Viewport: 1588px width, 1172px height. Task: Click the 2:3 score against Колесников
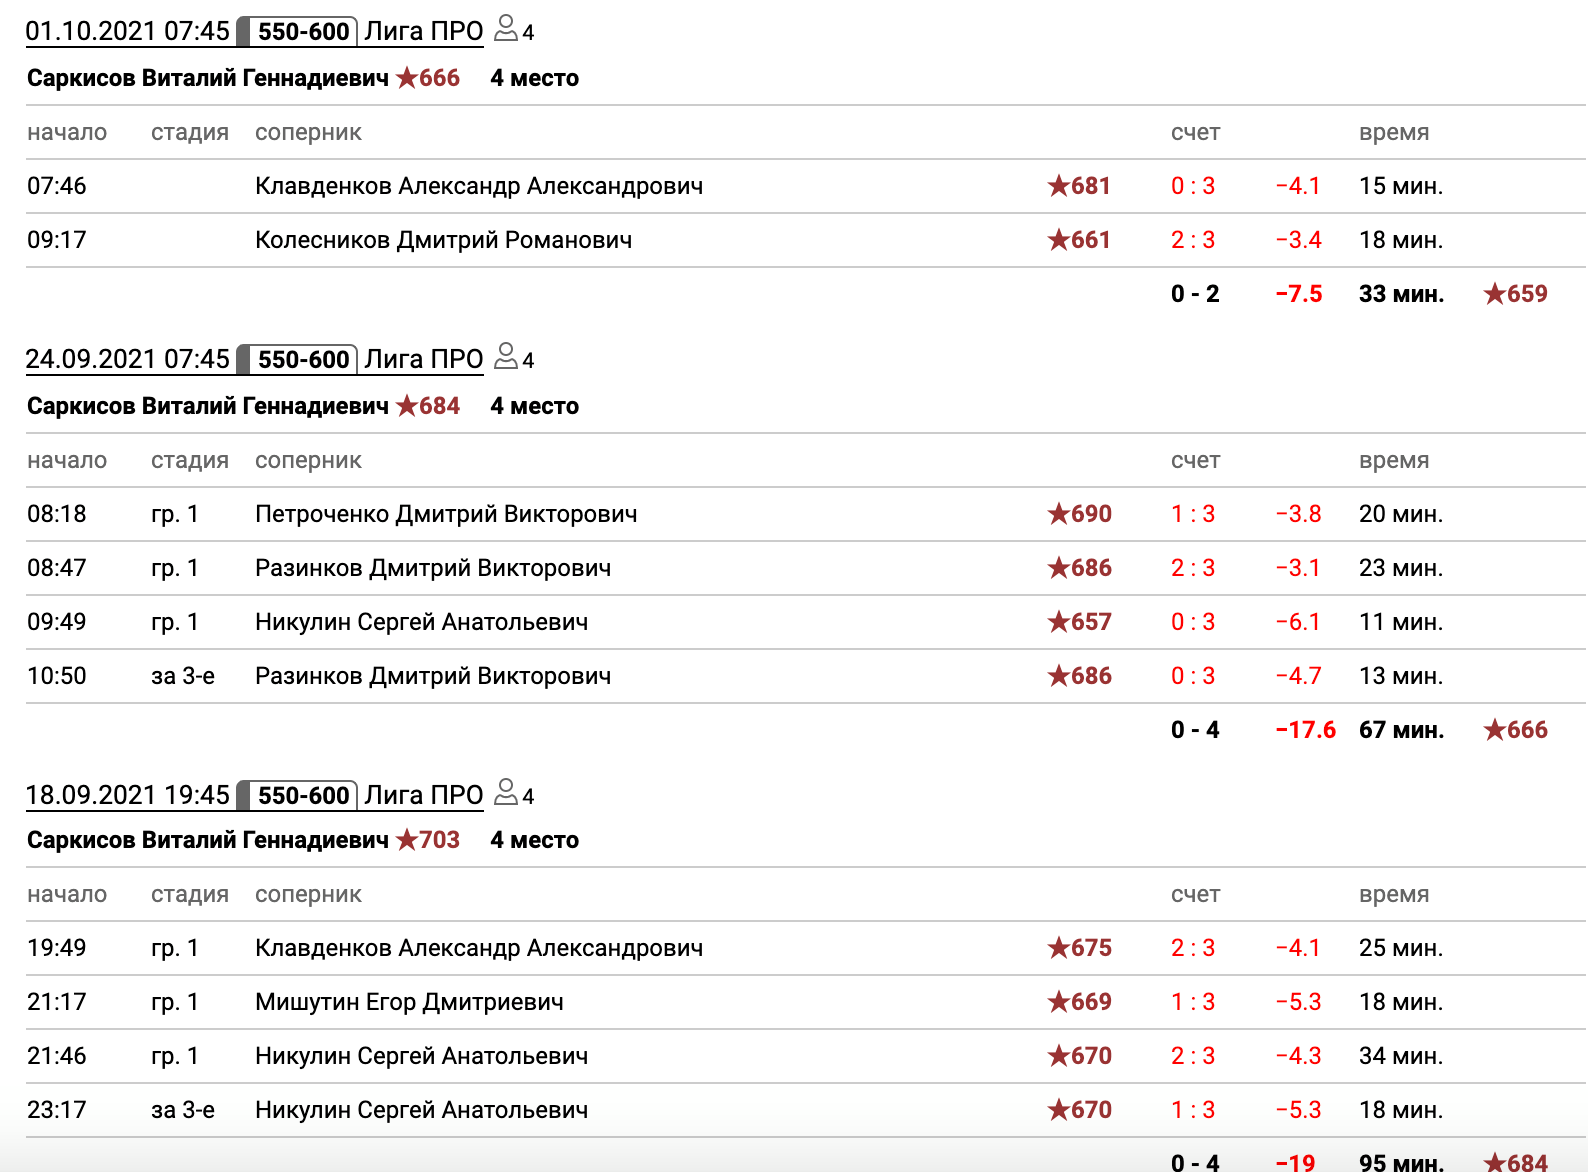tap(1193, 240)
